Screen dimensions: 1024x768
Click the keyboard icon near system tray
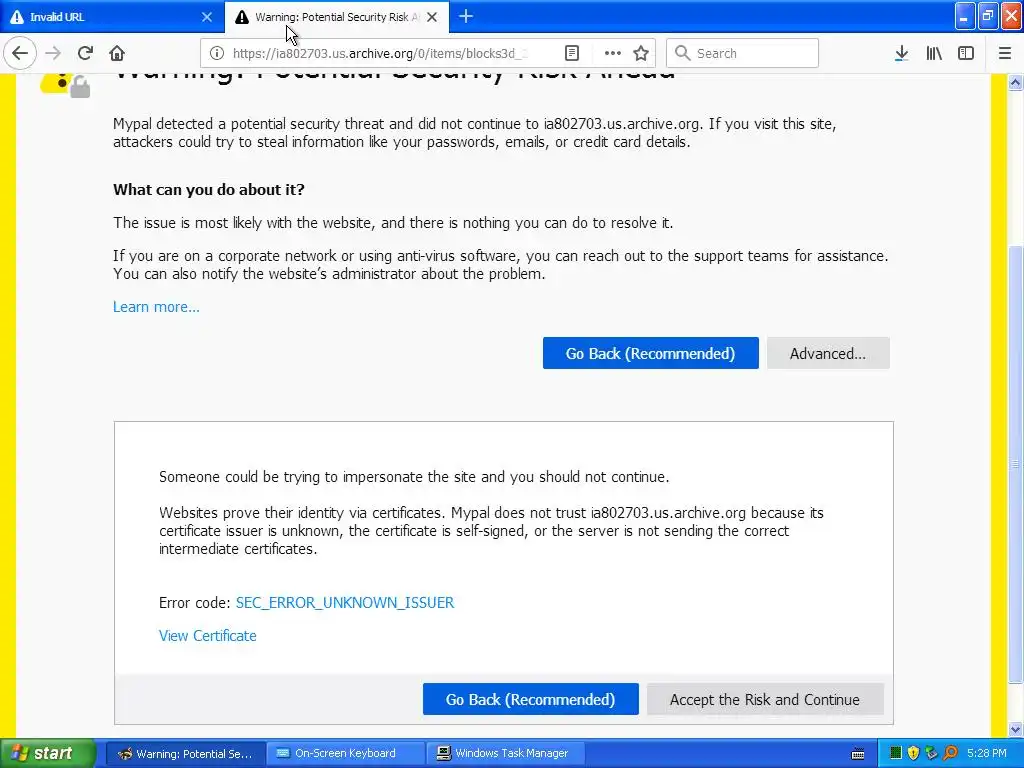pyautogui.click(x=858, y=754)
